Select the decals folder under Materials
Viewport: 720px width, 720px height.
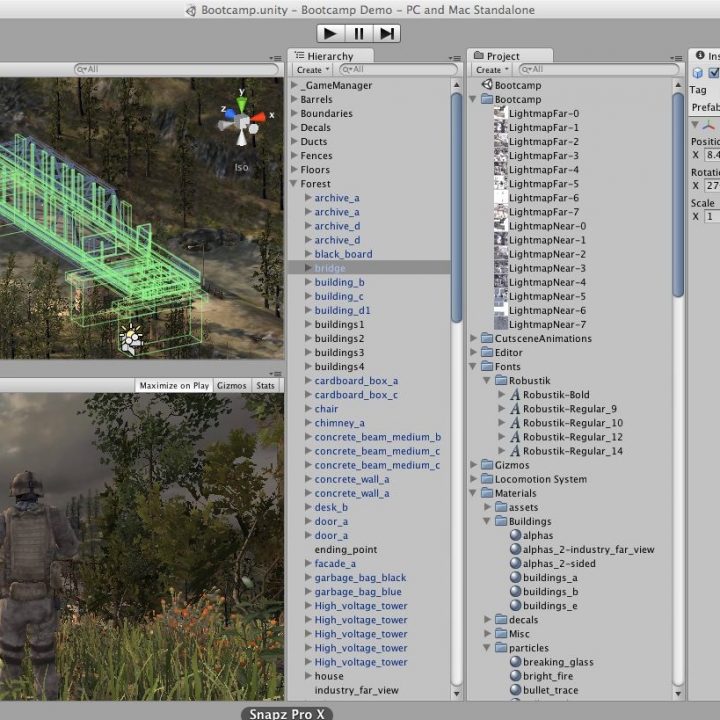[517, 619]
